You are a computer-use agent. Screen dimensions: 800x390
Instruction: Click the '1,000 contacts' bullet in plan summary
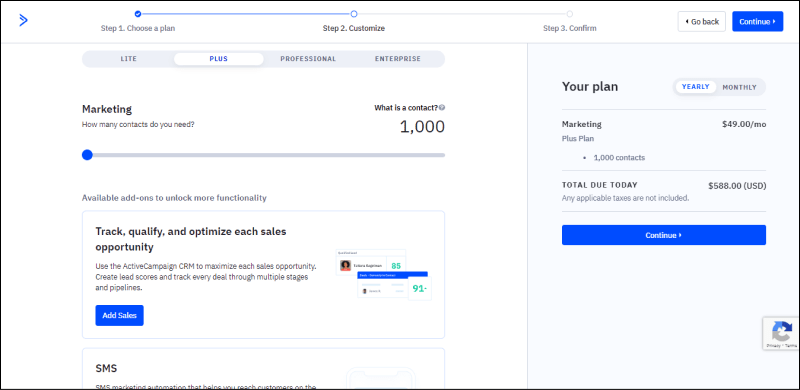619,158
